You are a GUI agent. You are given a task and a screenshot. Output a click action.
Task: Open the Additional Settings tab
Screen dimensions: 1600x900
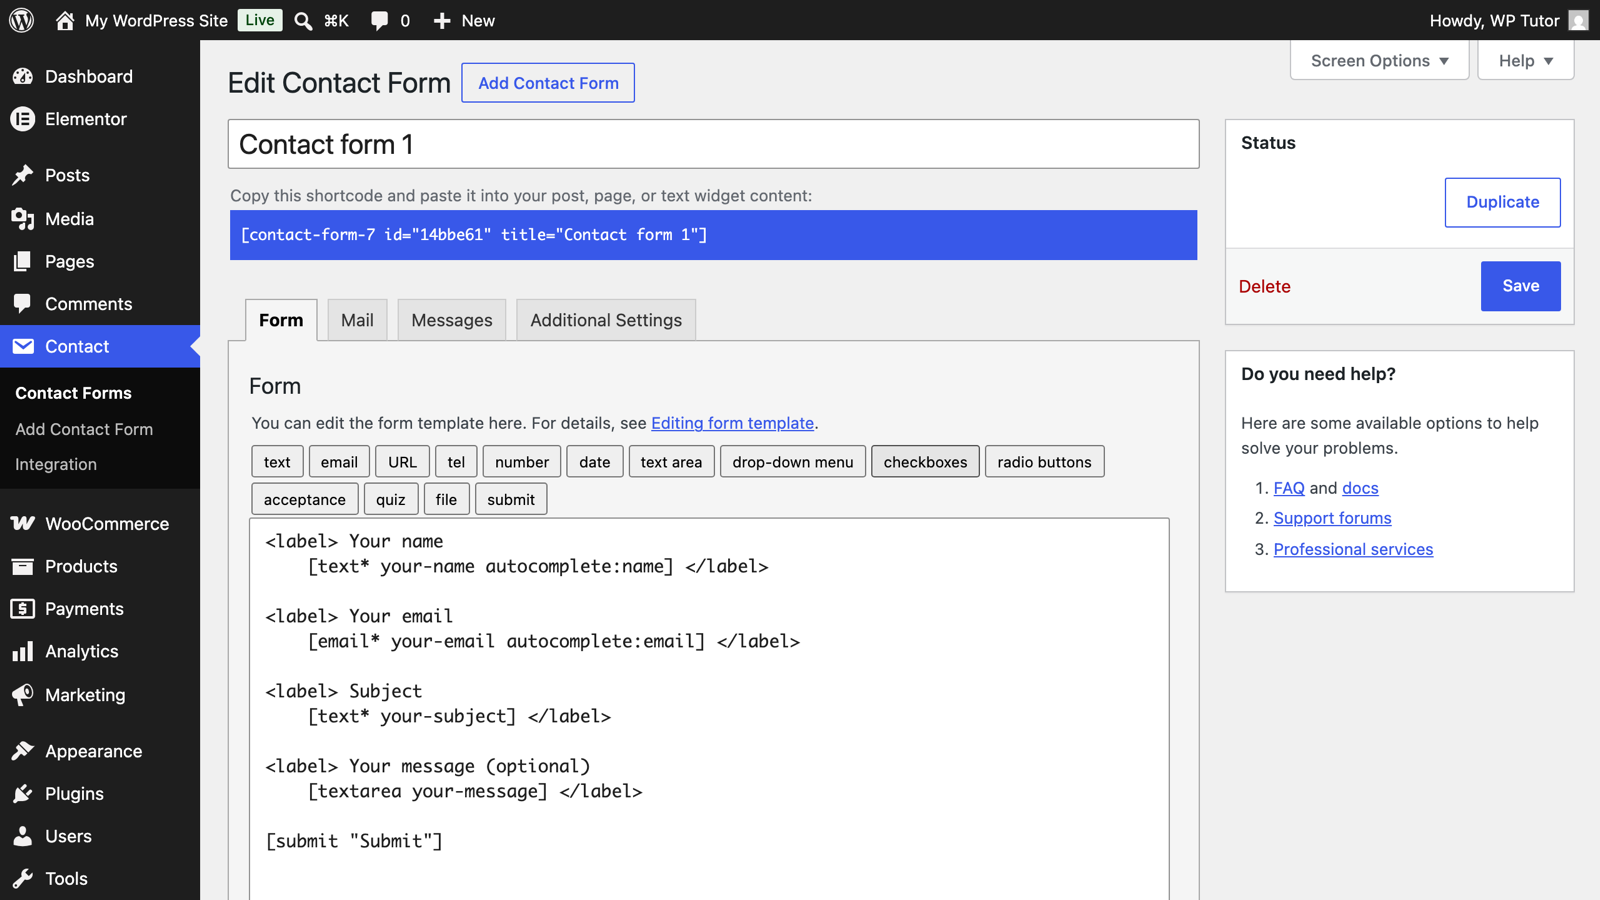pyautogui.click(x=606, y=320)
